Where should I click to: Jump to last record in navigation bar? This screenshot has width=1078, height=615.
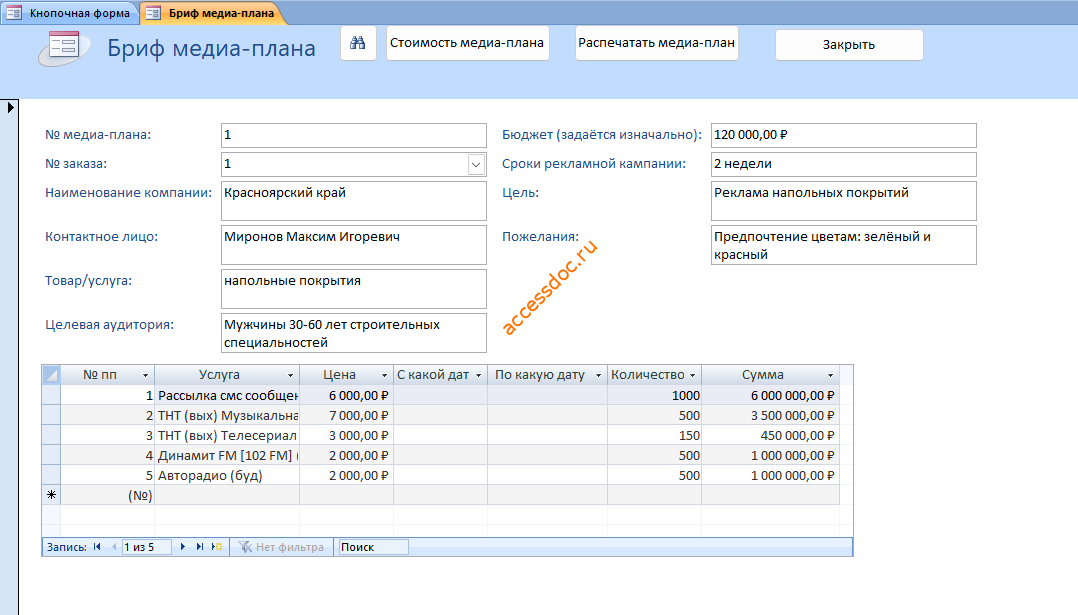tap(200, 547)
